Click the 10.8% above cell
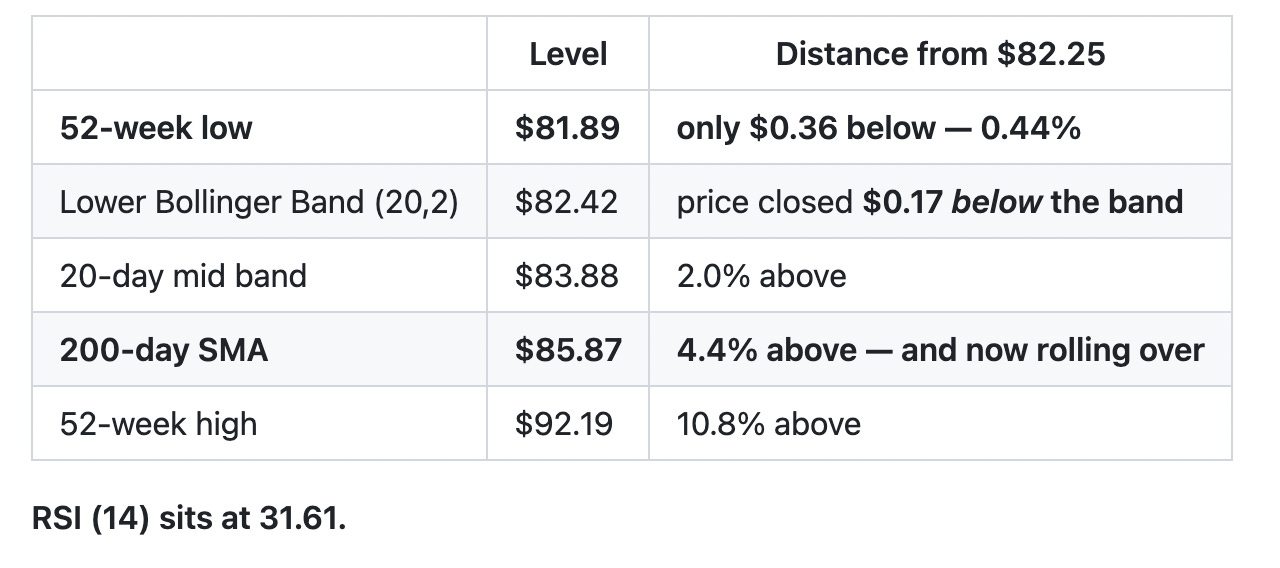 769,424
